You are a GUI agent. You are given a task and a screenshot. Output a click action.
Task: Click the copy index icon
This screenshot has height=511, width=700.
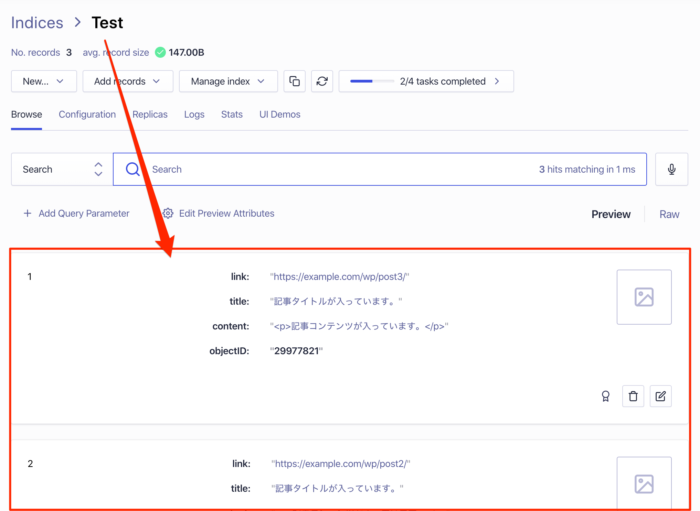(x=294, y=81)
